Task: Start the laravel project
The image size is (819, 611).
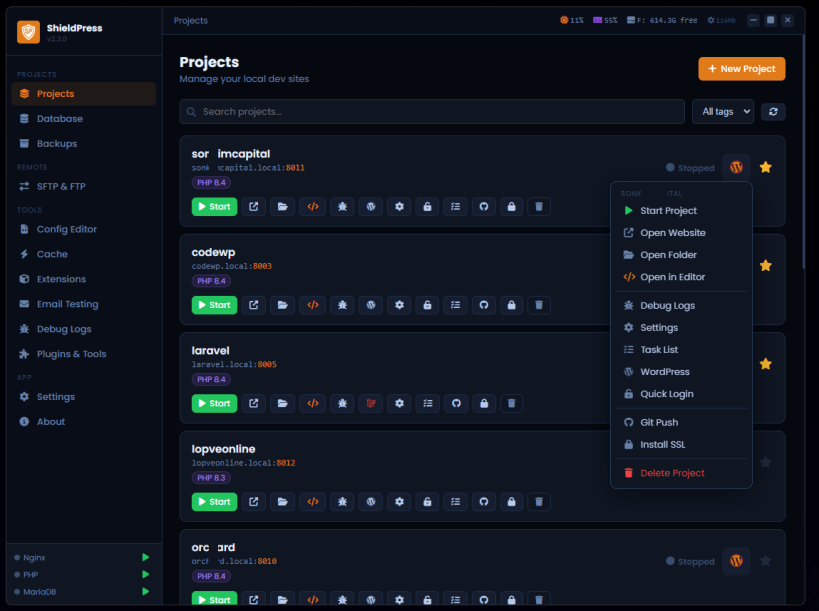Action: pos(214,403)
